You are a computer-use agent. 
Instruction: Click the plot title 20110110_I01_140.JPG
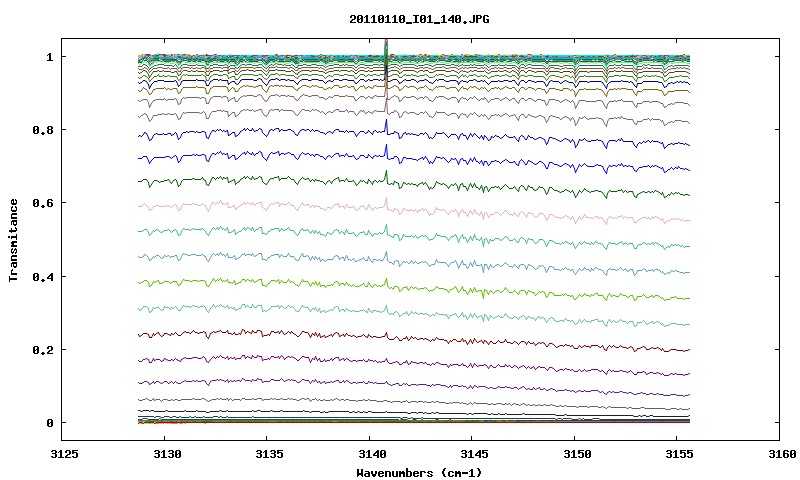coord(419,19)
